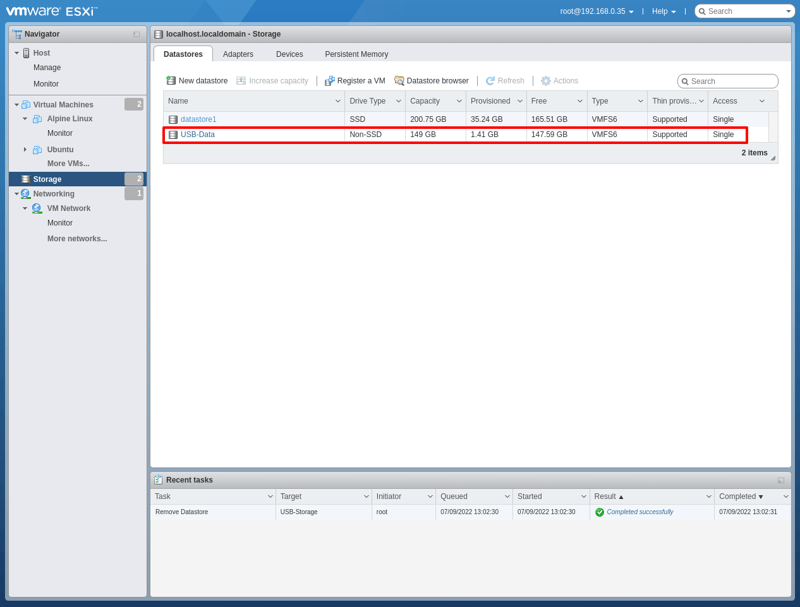Screen dimensions: 800x607
Task: Switch to the Persistent Memory tab
Action: coord(356,54)
